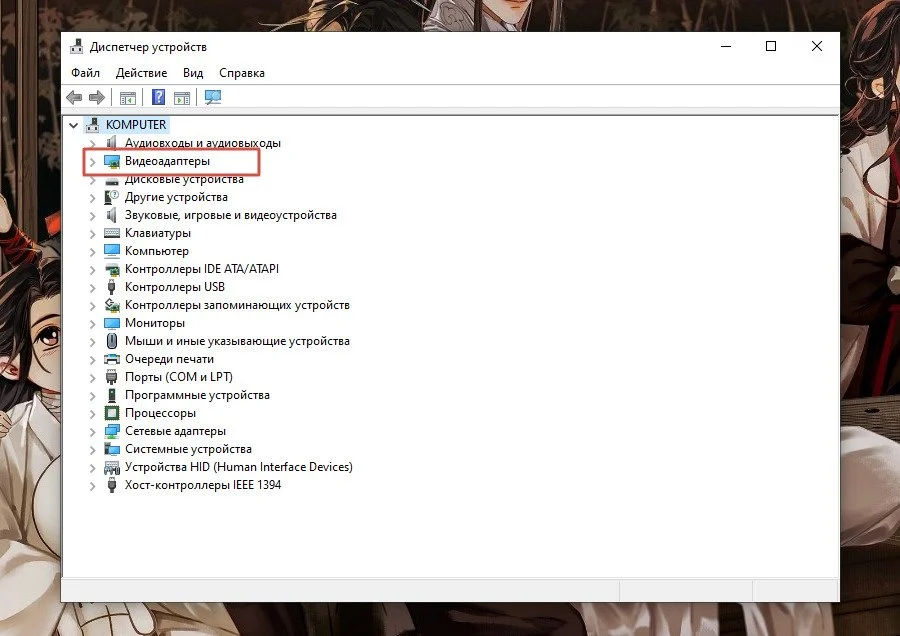Maximize the Диспетчер устройств window
Screen dimensions: 900x636
coord(771,46)
